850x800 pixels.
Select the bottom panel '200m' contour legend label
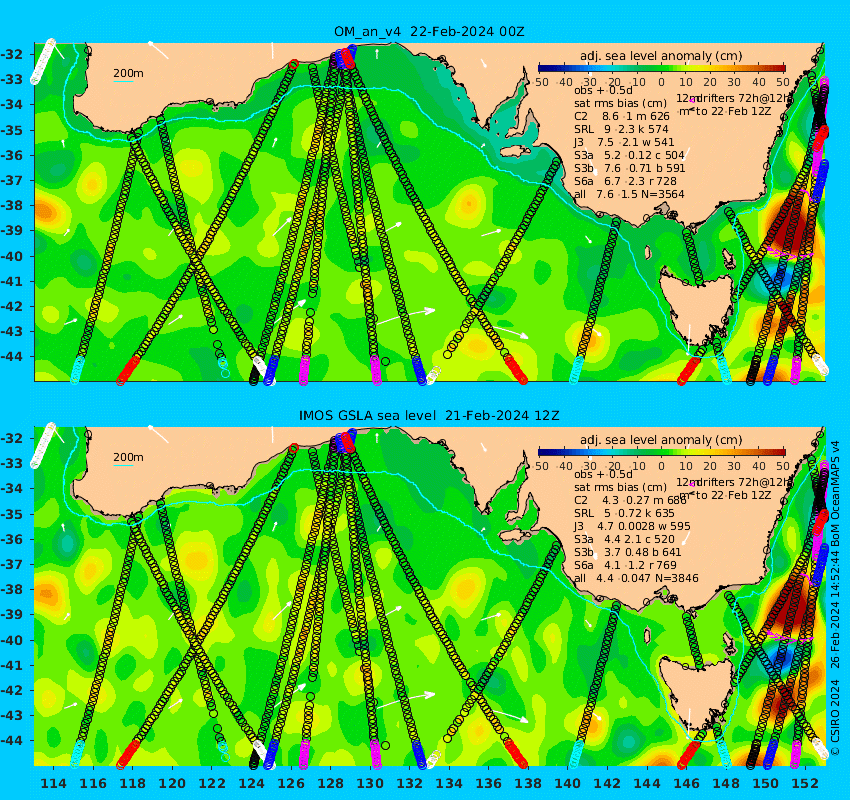point(128,457)
